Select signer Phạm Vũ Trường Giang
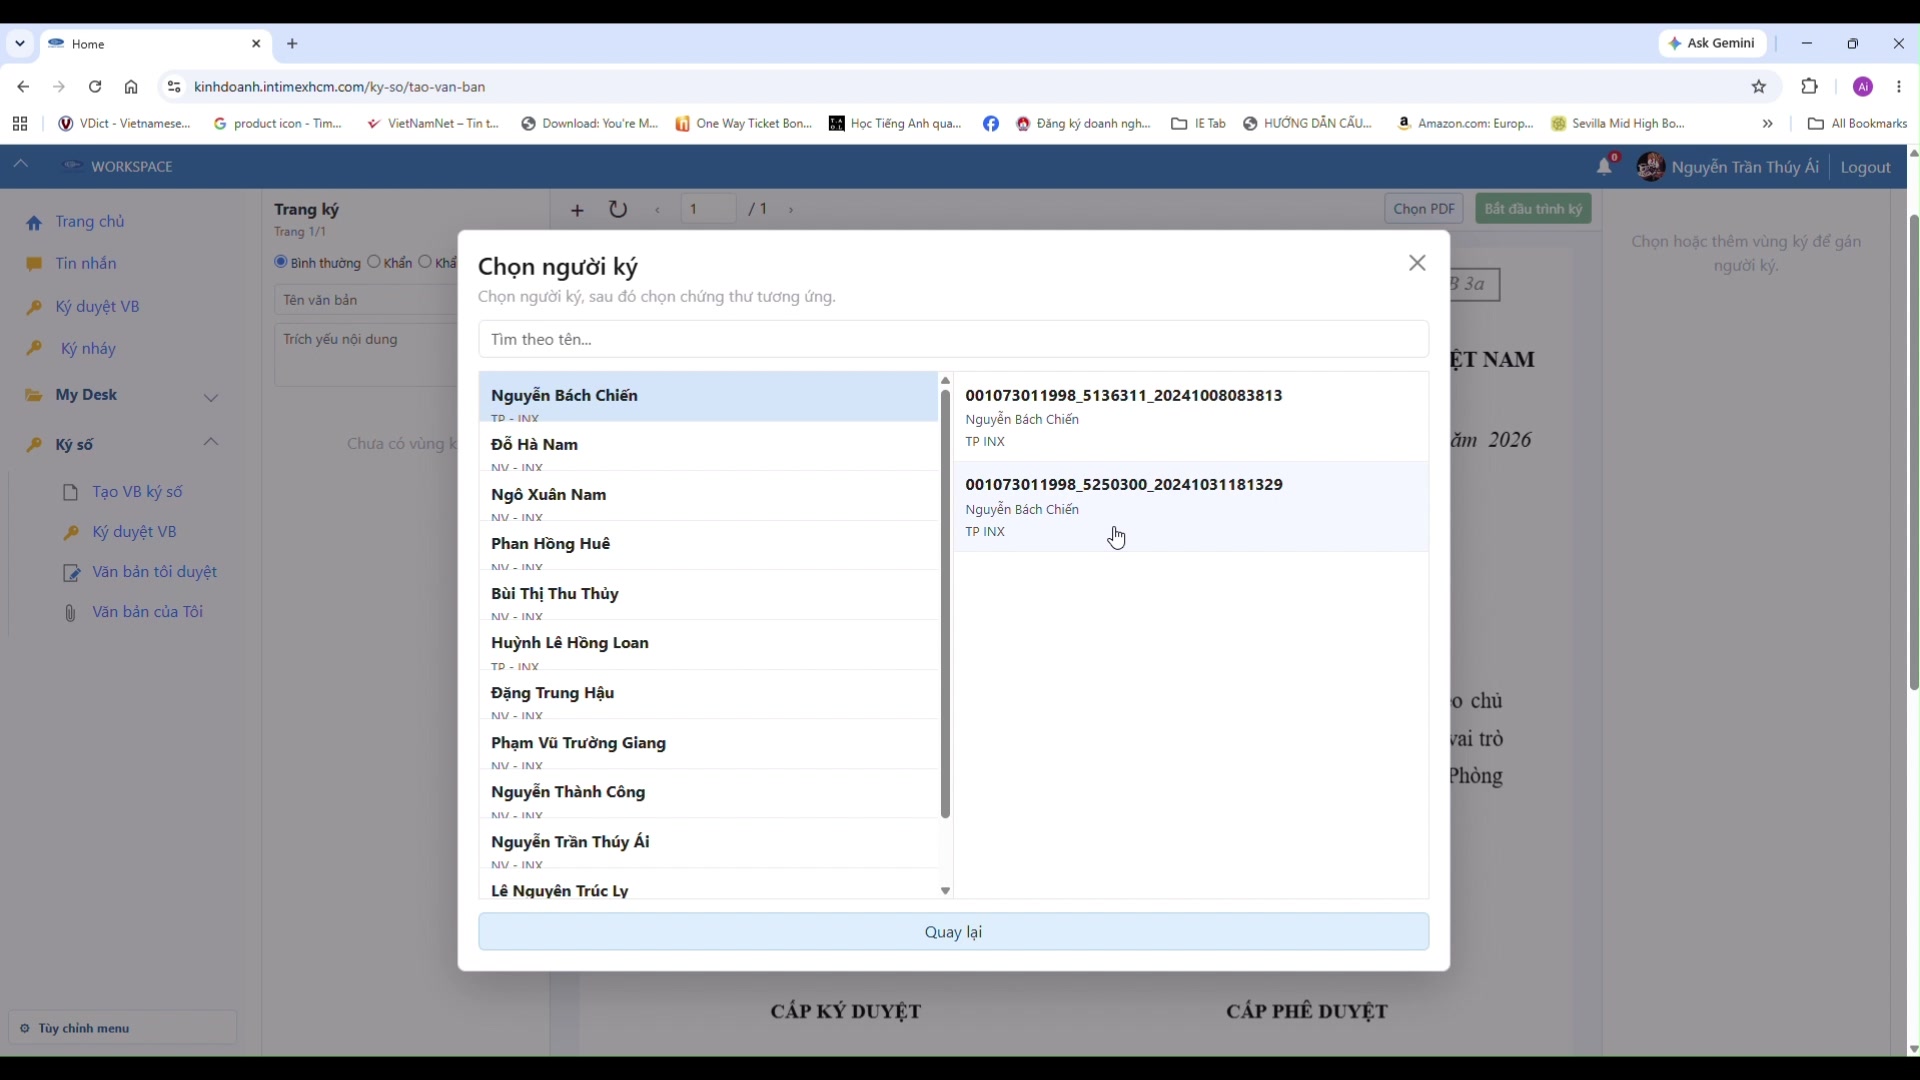Image resolution: width=1920 pixels, height=1080 pixels. click(x=708, y=745)
